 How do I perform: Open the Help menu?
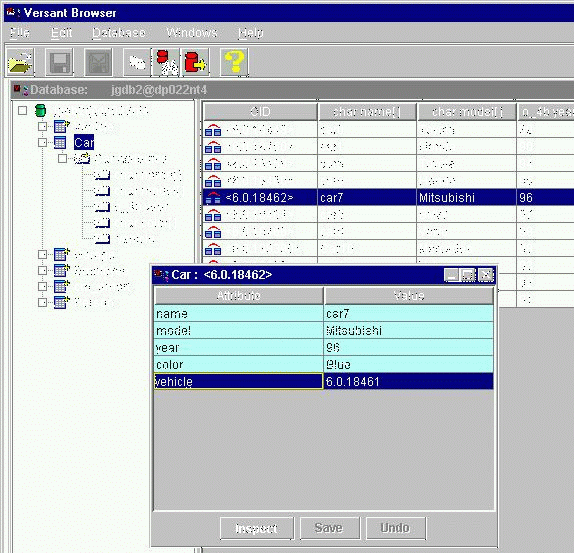click(250, 33)
